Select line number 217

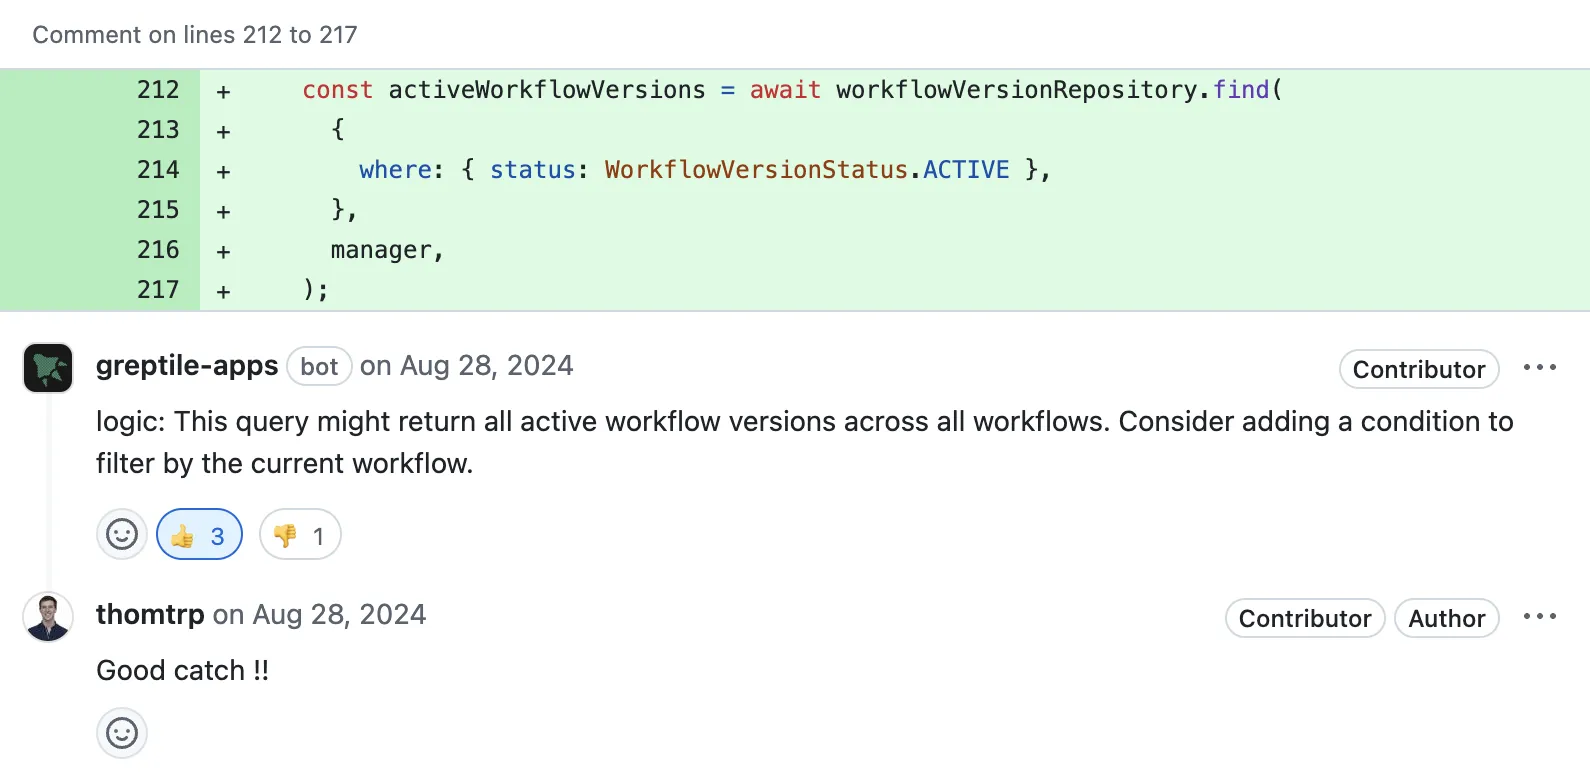tap(158, 290)
